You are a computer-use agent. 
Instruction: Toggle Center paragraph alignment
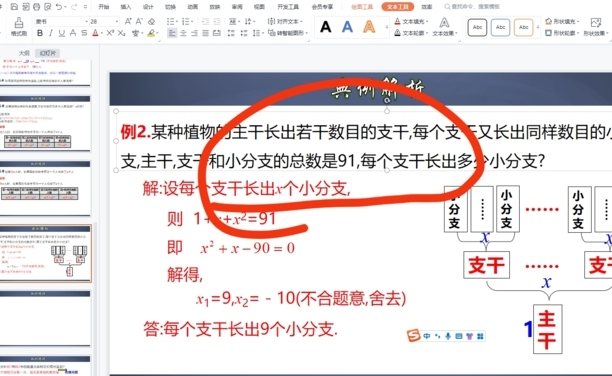click(x=183, y=33)
